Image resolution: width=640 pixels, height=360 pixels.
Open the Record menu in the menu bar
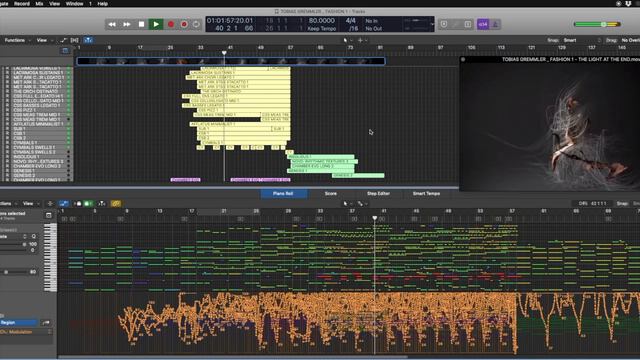point(22,4)
